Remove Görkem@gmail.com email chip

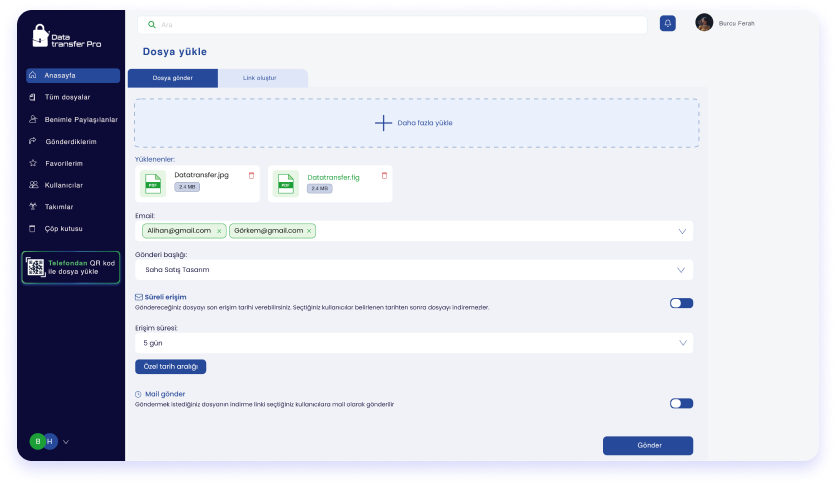pos(309,231)
